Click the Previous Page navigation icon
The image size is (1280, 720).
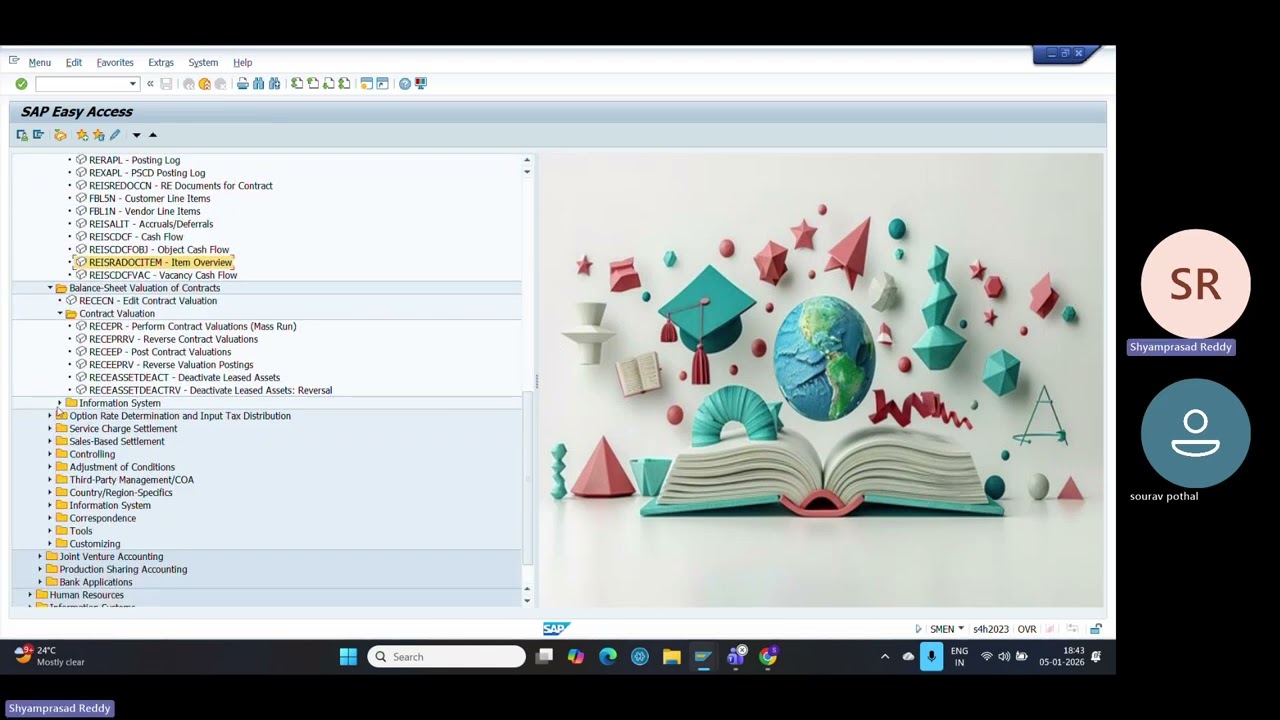pyautogui.click(x=313, y=84)
